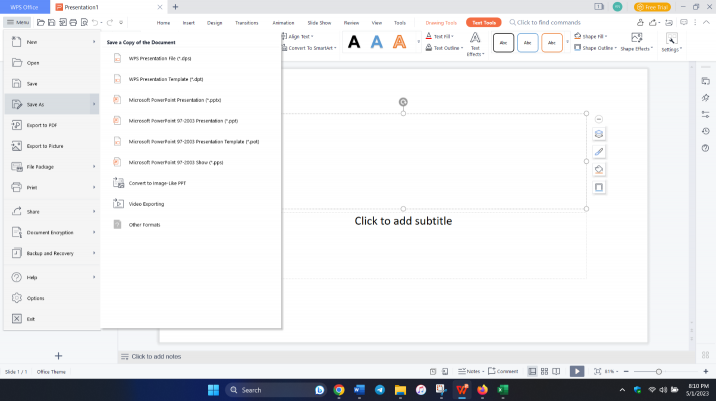
Task: Open the Text Fill dropdown
Action: (x=439, y=36)
